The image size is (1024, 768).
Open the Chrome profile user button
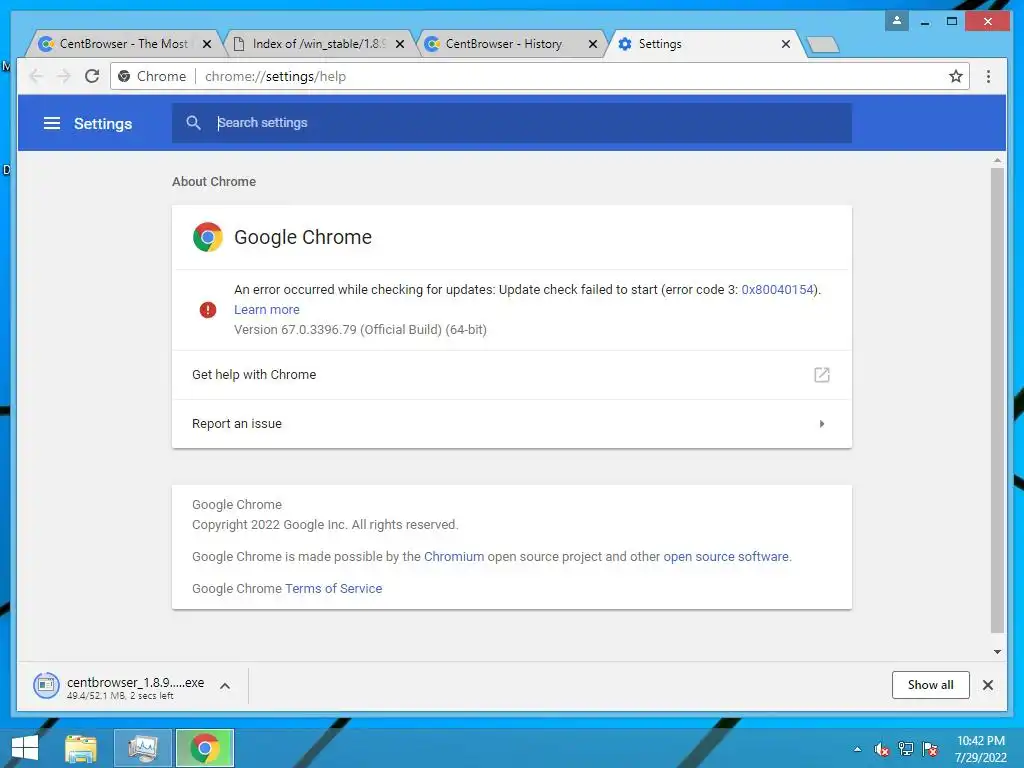pyautogui.click(x=897, y=21)
